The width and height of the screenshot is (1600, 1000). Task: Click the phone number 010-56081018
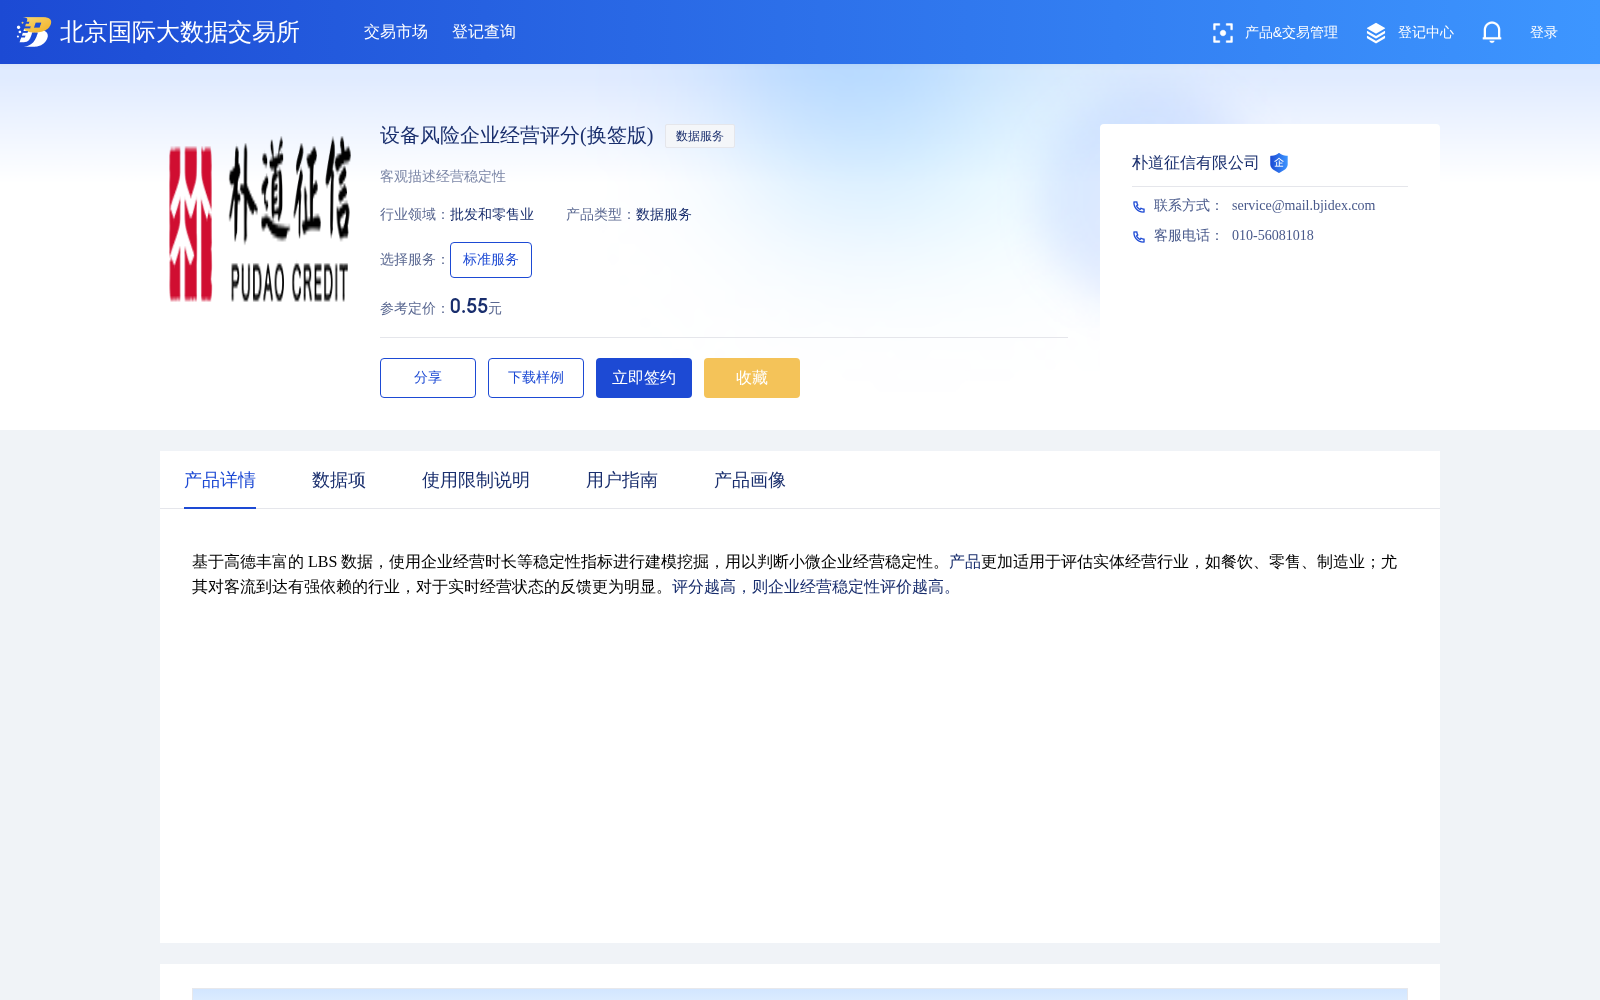point(1273,235)
